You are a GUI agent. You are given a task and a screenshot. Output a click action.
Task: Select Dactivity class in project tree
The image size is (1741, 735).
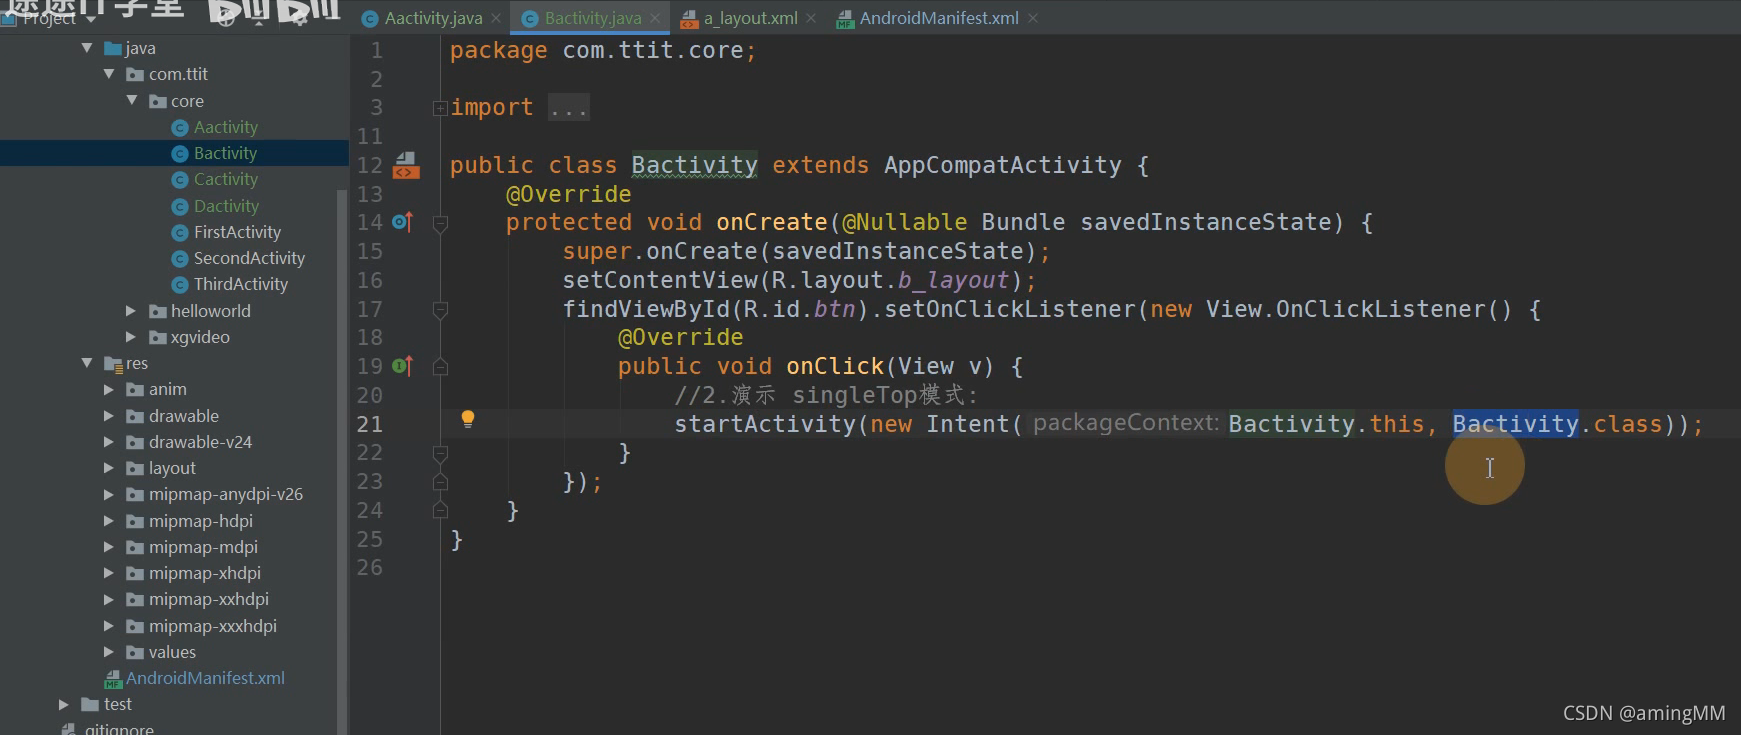(226, 206)
